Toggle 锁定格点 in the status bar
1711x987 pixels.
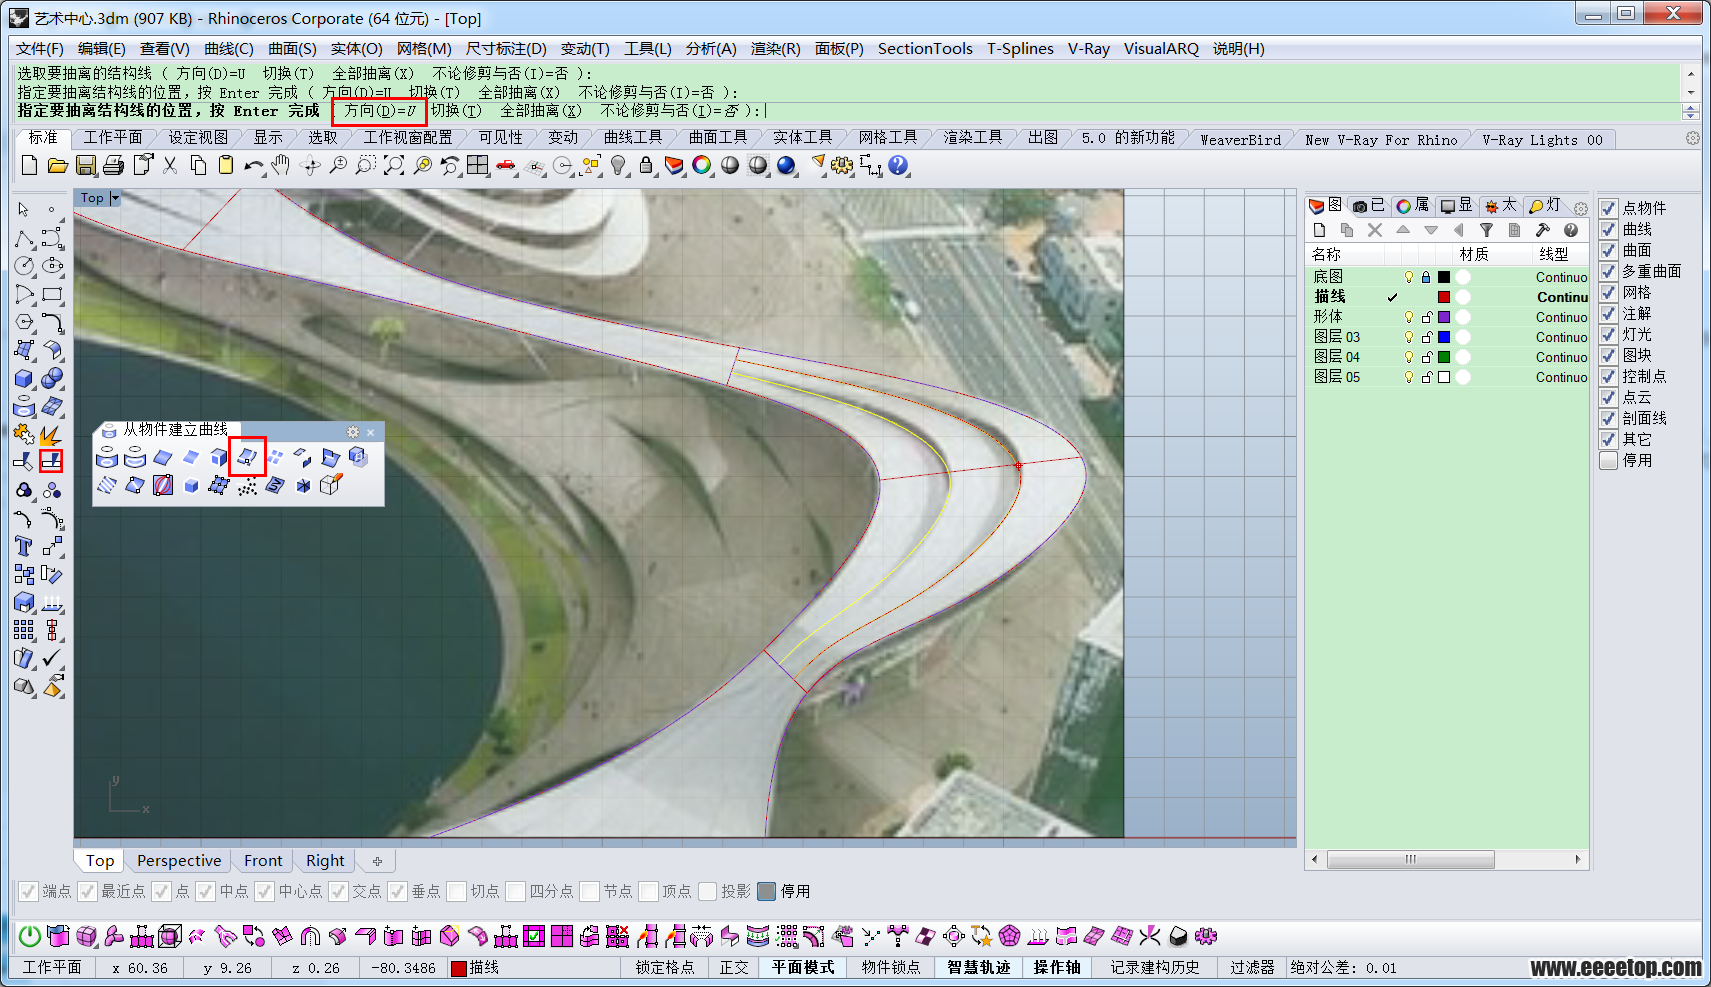pos(665,967)
